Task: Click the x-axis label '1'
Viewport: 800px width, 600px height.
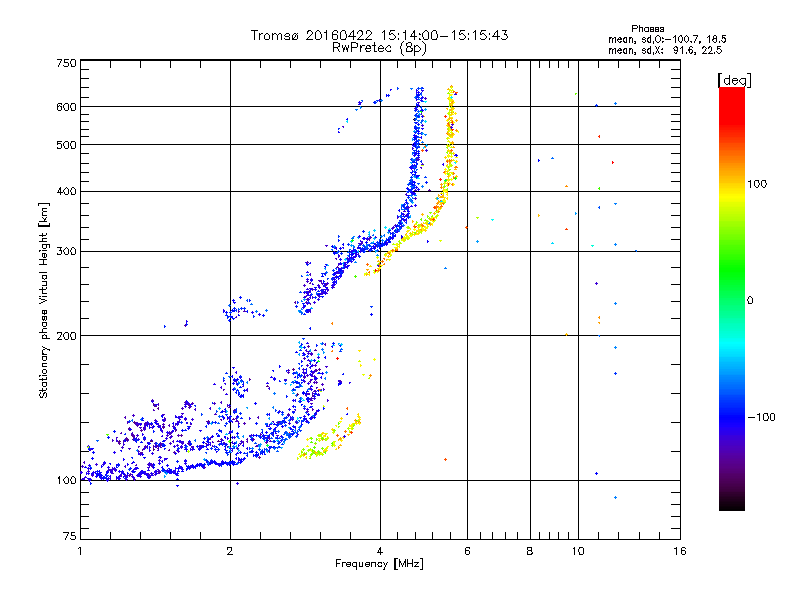Action: point(80,551)
